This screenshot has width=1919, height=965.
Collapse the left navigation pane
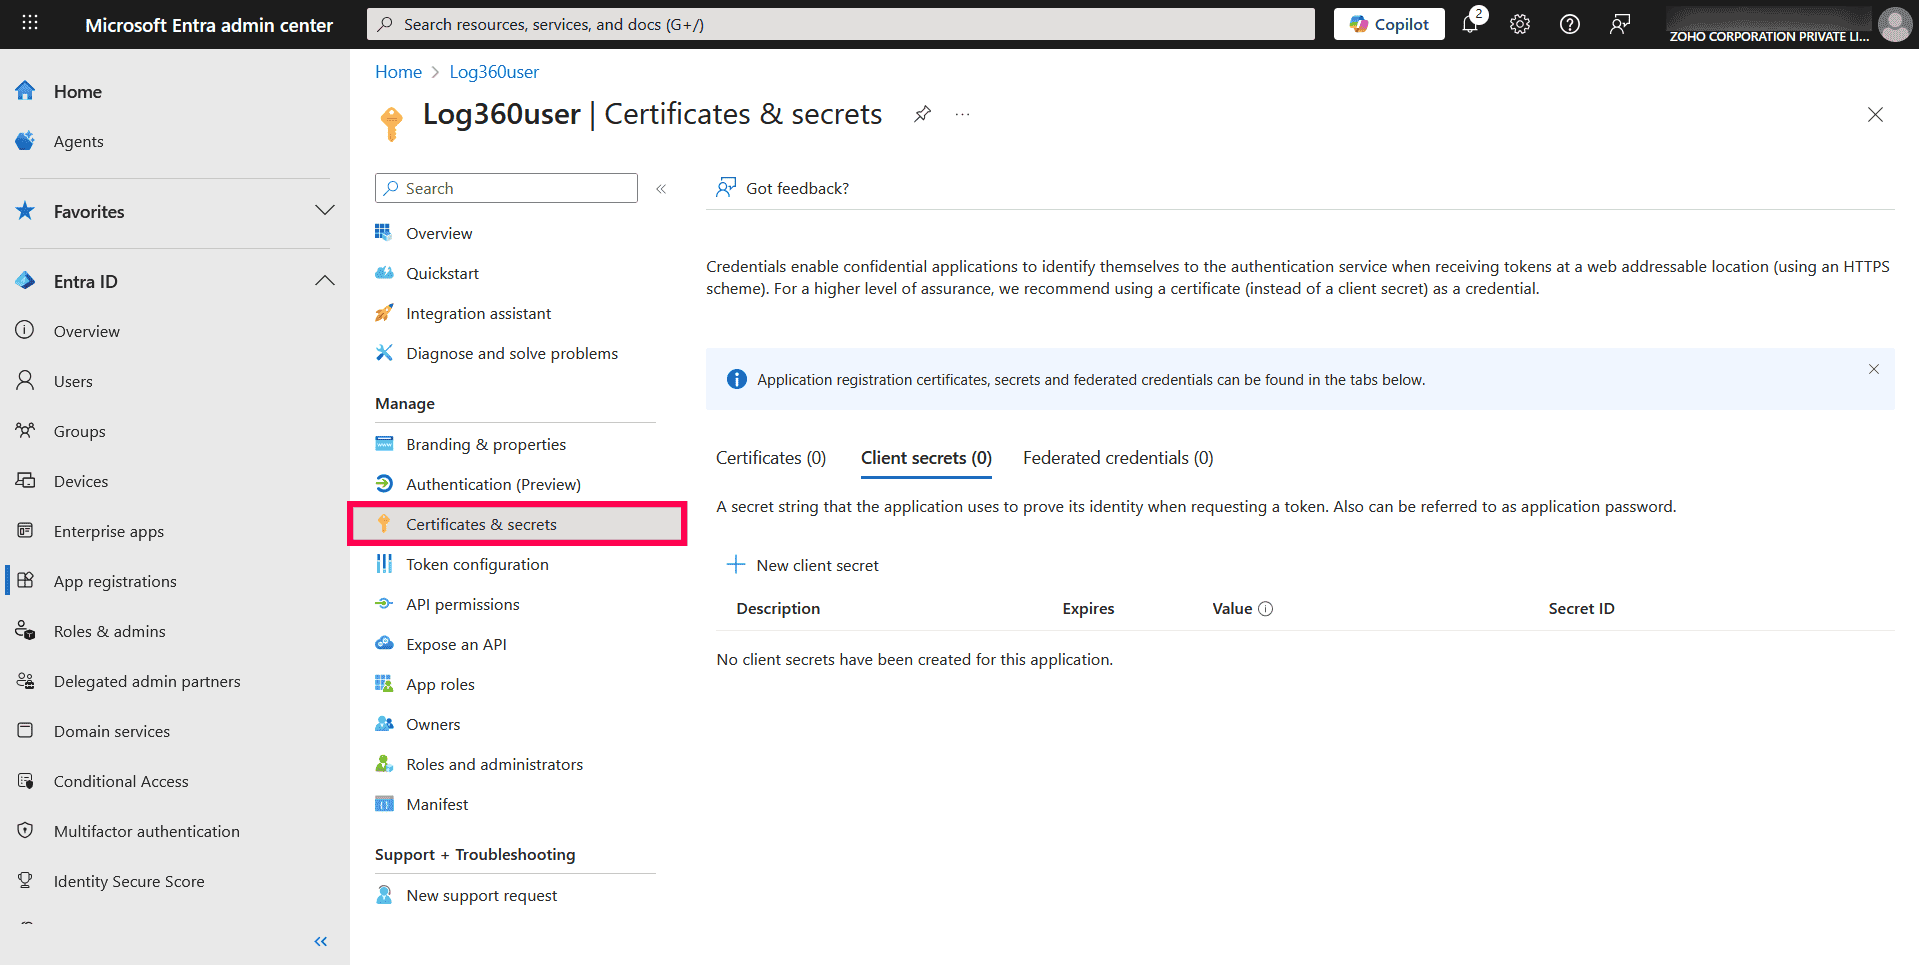pyautogui.click(x=321, y=941)
